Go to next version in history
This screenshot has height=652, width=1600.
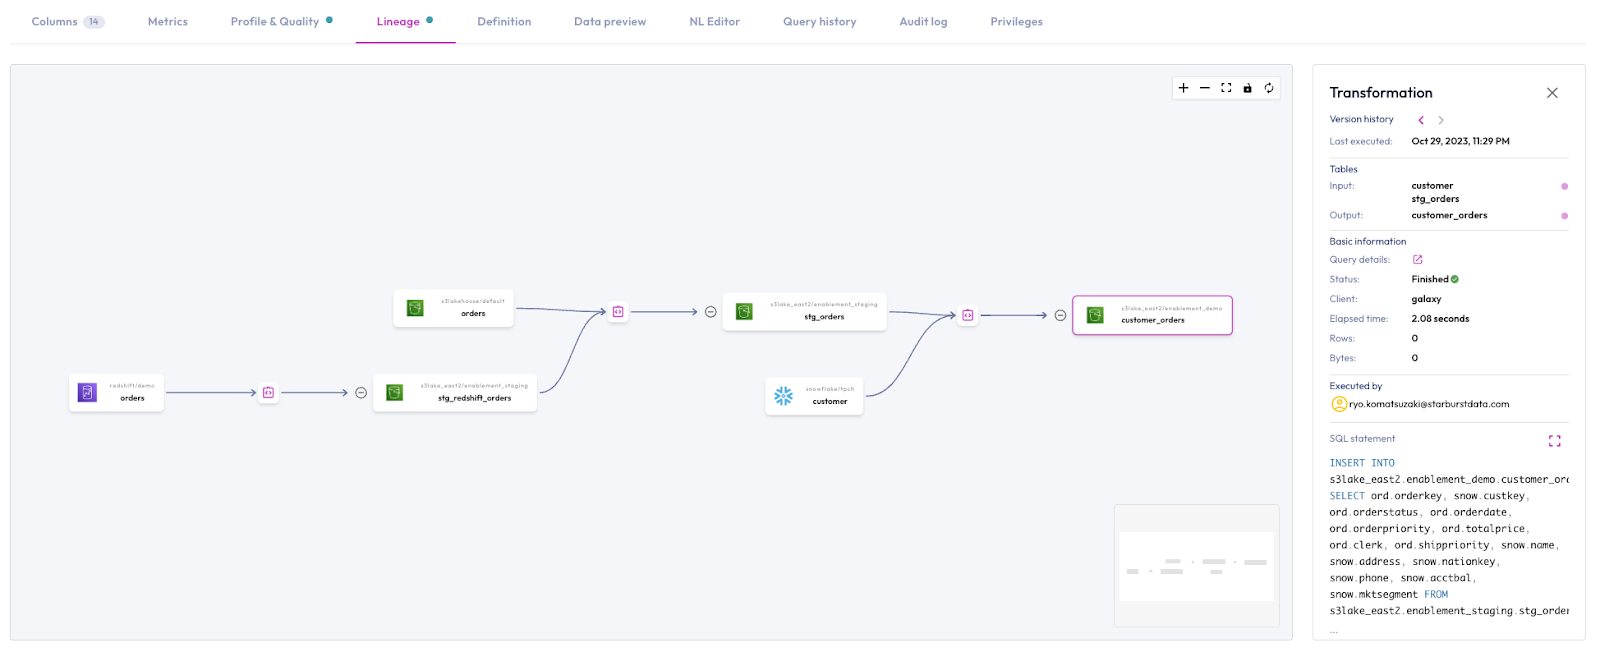click(x=1441, y=120)
